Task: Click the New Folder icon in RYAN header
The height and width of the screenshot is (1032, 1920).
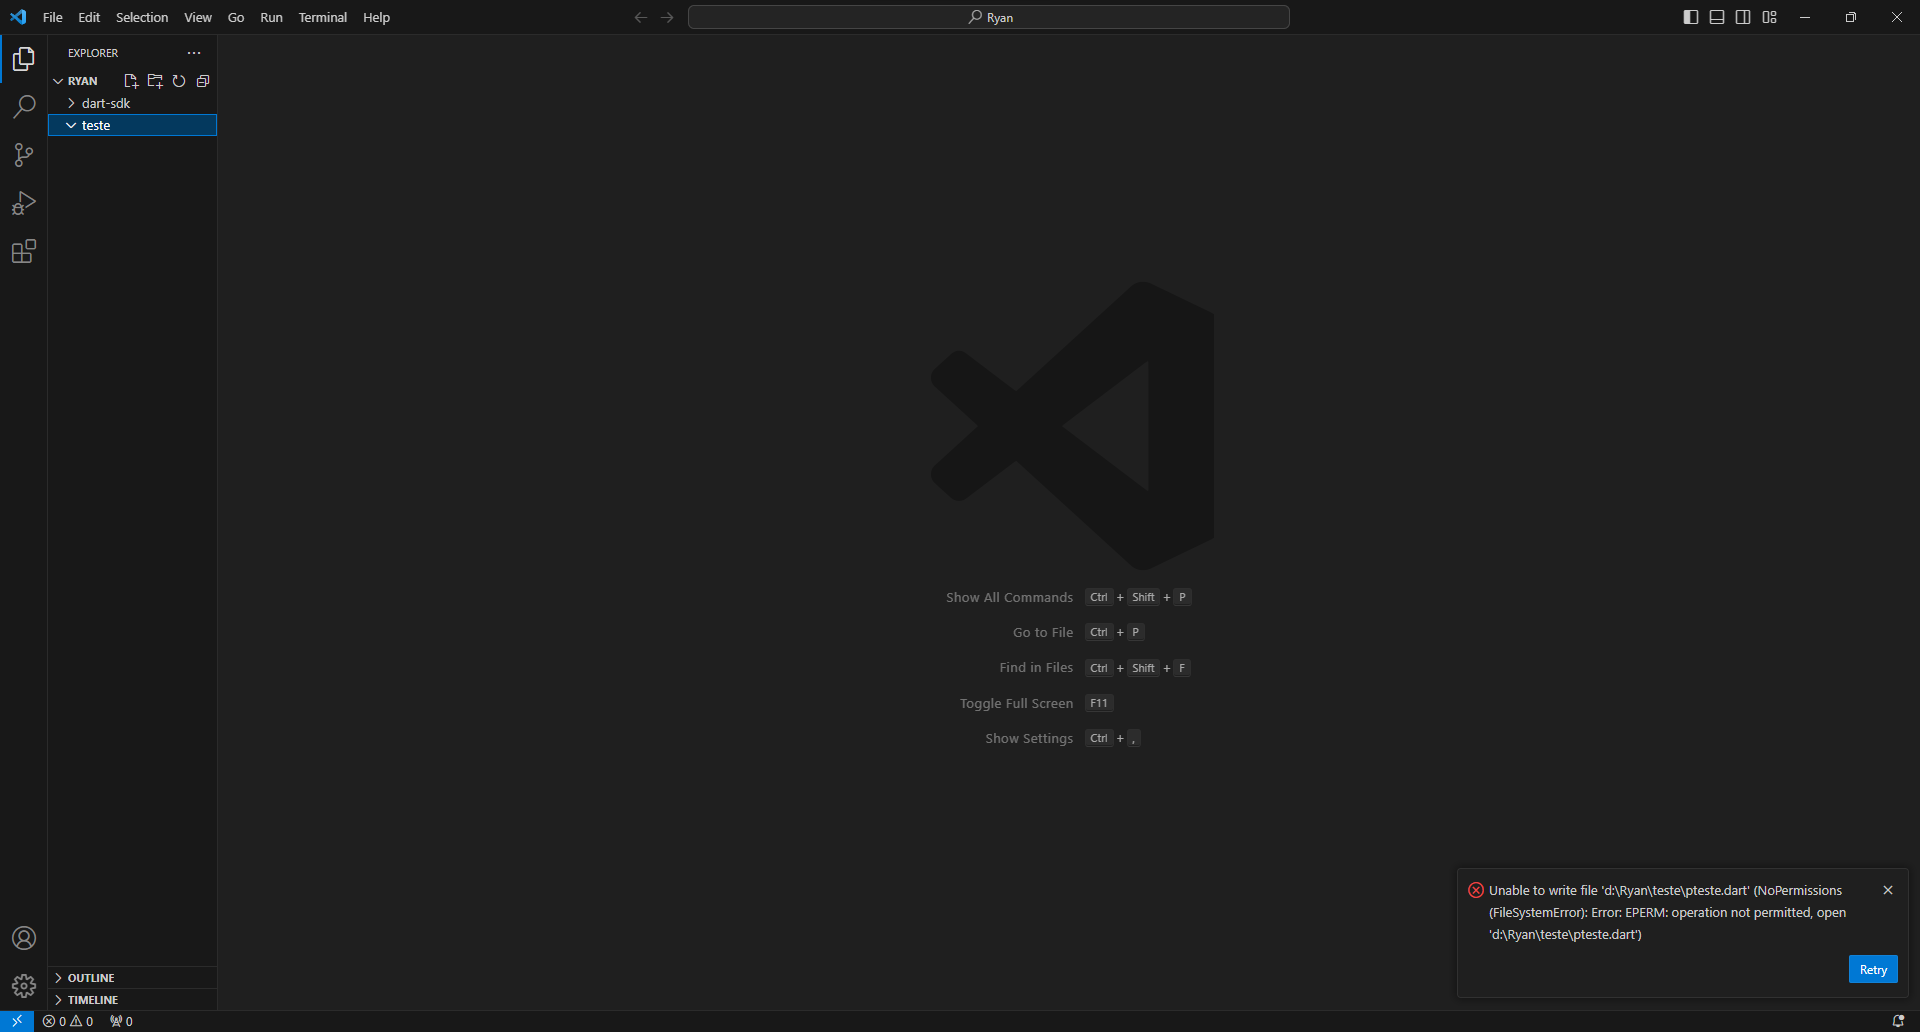Action: pyautogui.click(x=155, y=81)
